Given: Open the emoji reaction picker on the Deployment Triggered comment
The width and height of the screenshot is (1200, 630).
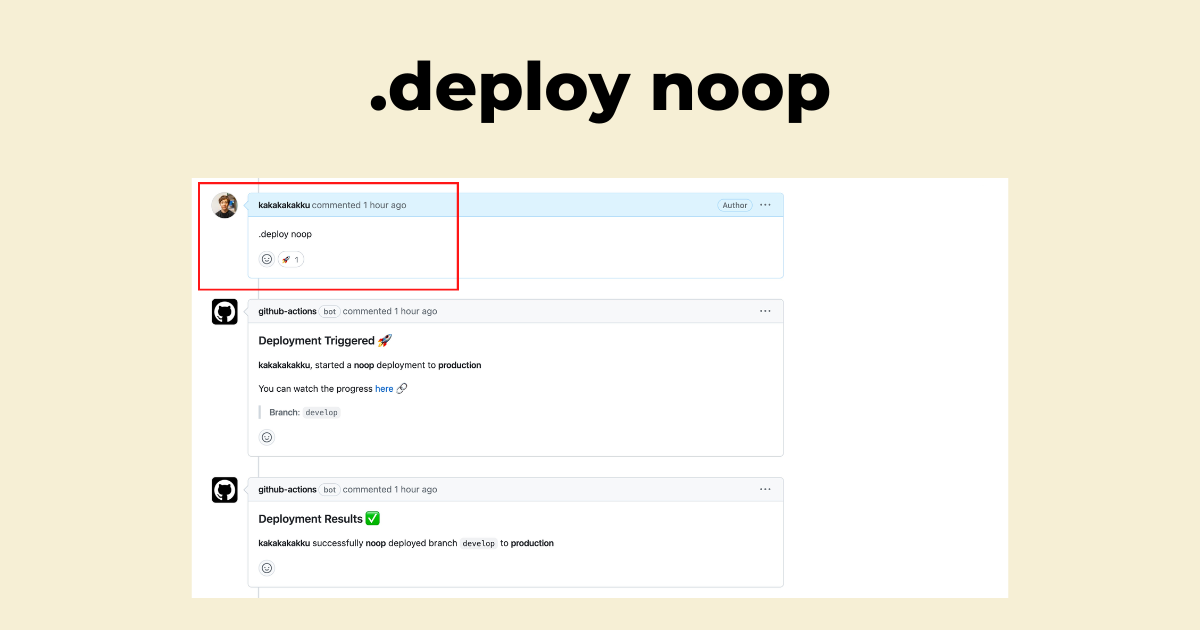Looking at the screenshot, I should 267,437.
